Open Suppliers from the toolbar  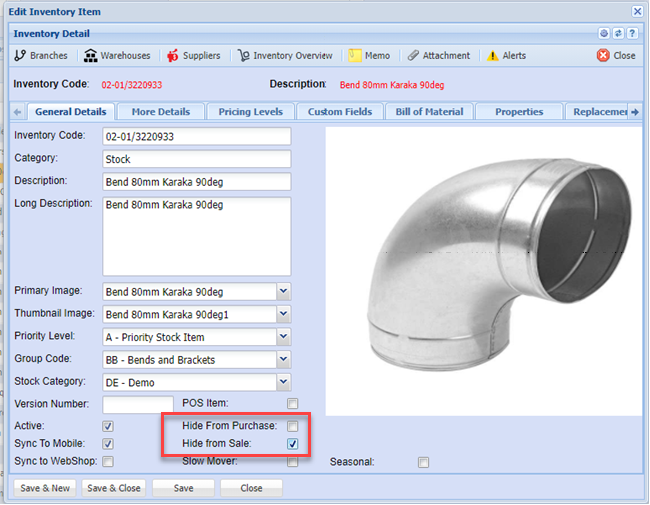[x=173, y=56]
